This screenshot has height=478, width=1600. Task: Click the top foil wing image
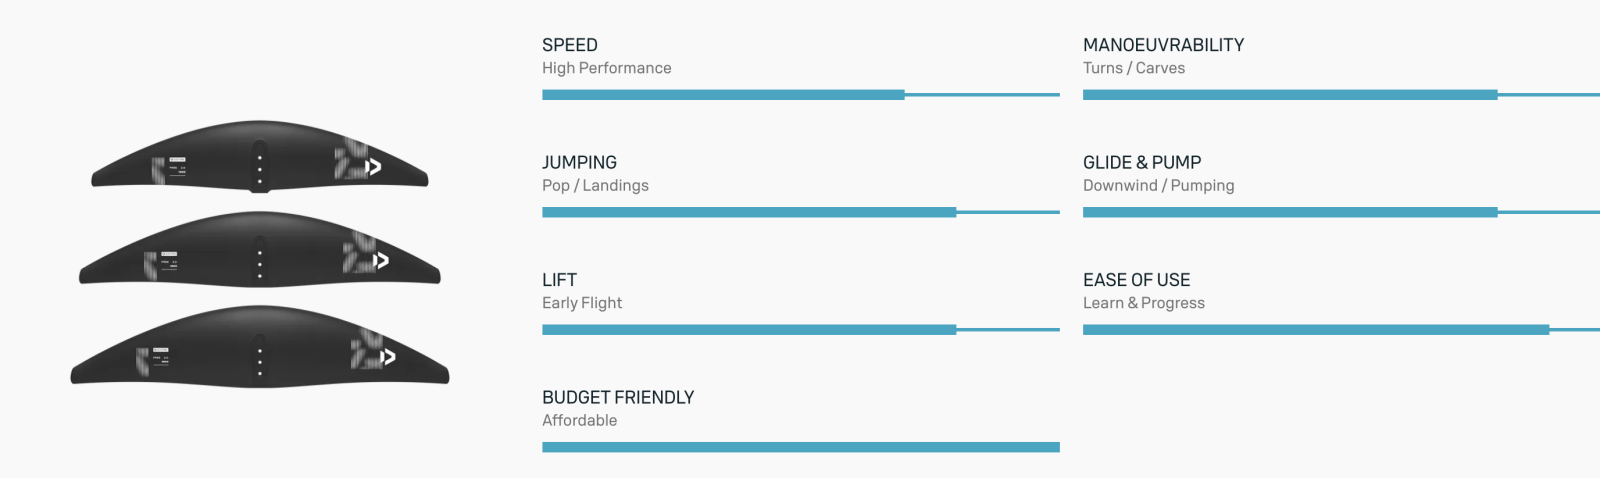point(260,158)
